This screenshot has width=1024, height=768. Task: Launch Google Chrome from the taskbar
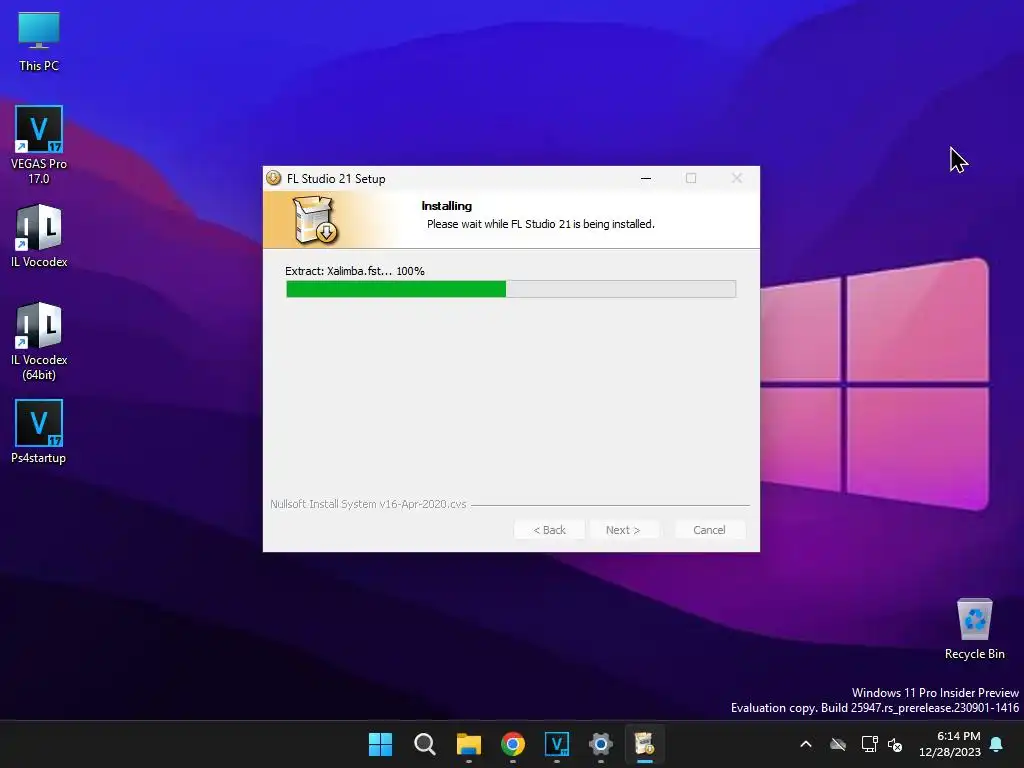pyautogui.click(x=513, y=744)
